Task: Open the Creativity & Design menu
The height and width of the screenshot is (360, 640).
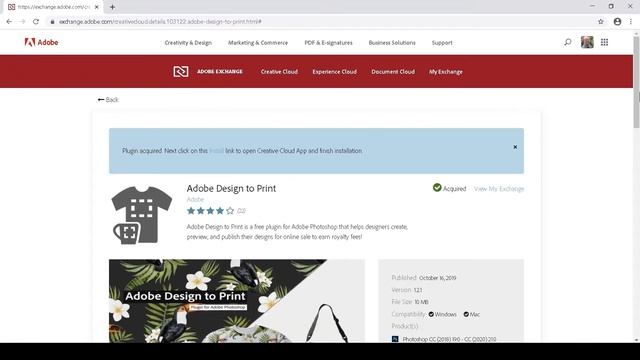Action: [x=188, y=43]
